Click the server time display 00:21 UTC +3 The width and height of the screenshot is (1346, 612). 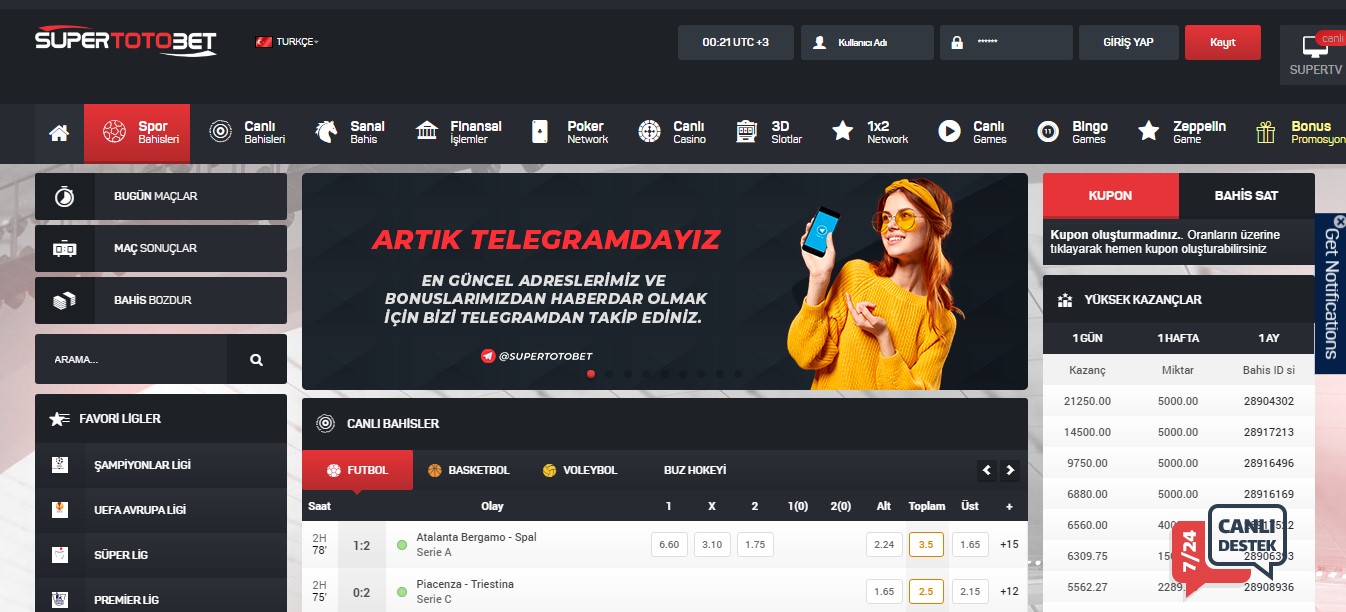(736, 43)
